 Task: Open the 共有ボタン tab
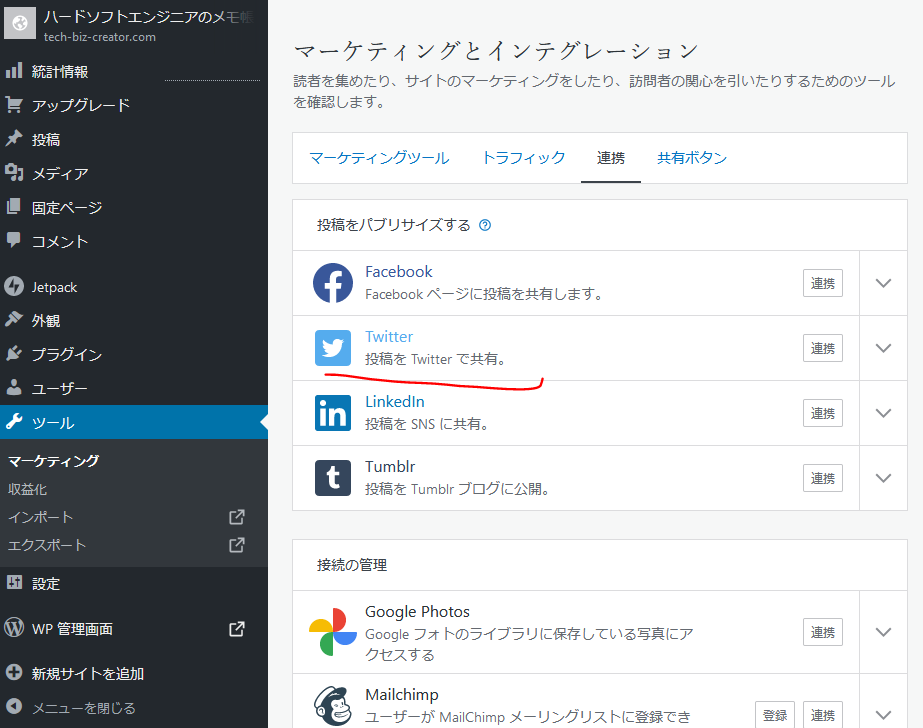(692, 158)
